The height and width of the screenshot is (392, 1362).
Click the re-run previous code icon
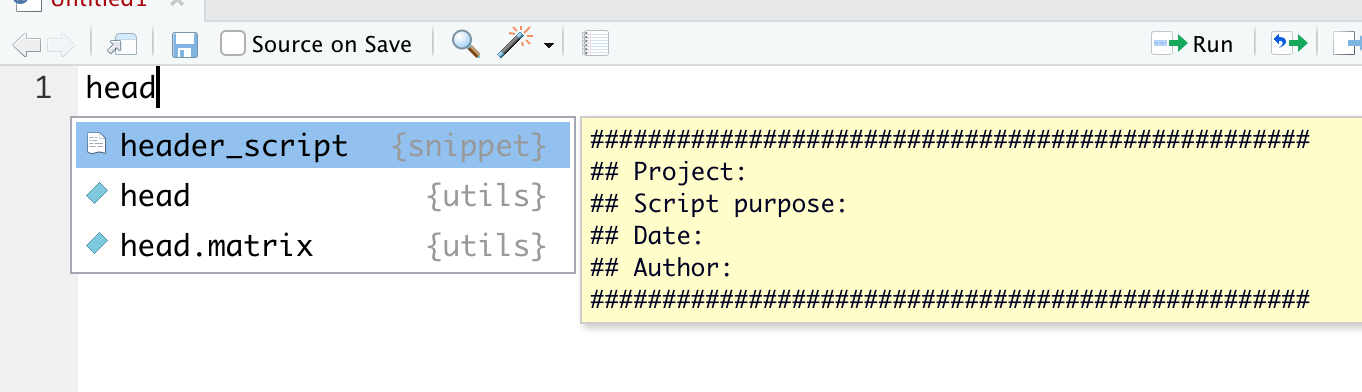(x=1289, y=44)
